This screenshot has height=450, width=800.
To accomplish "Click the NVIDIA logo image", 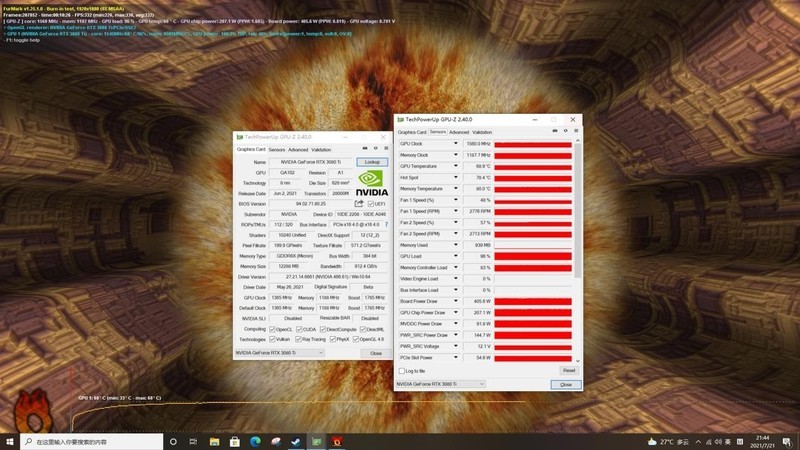I will click(x=371, y=183).
